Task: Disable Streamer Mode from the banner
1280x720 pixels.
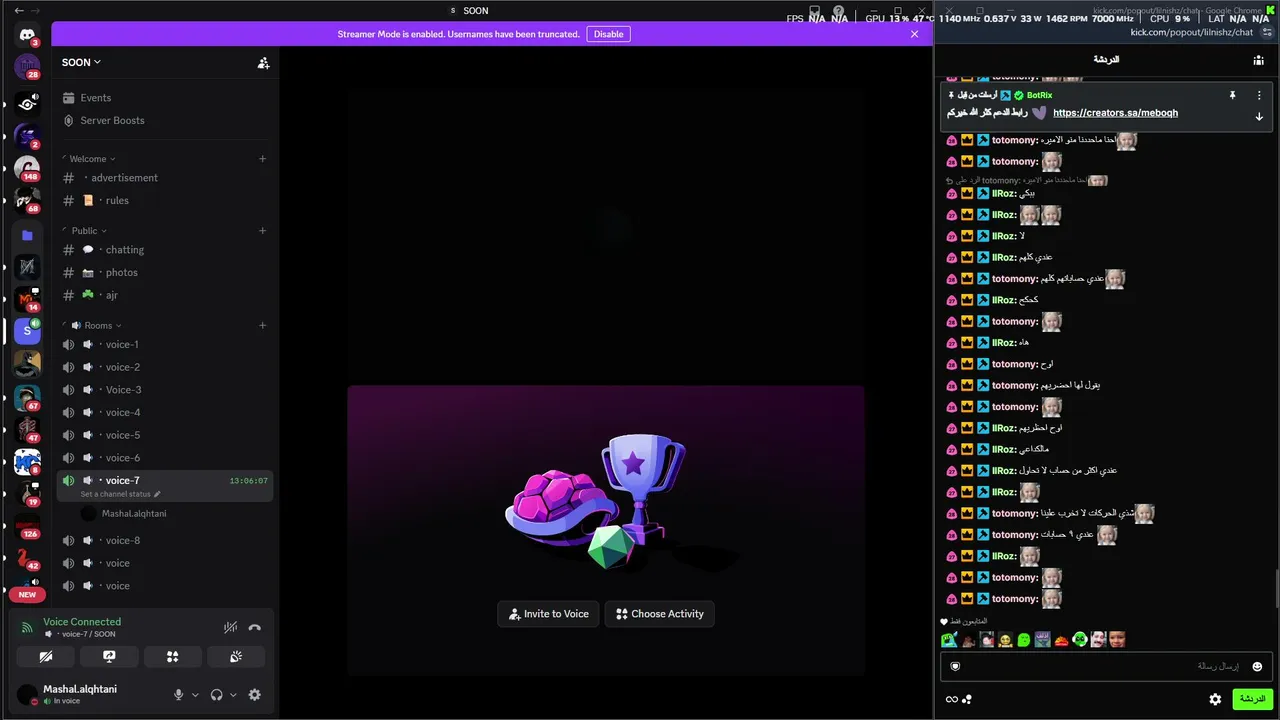Action: pos(608,34)
